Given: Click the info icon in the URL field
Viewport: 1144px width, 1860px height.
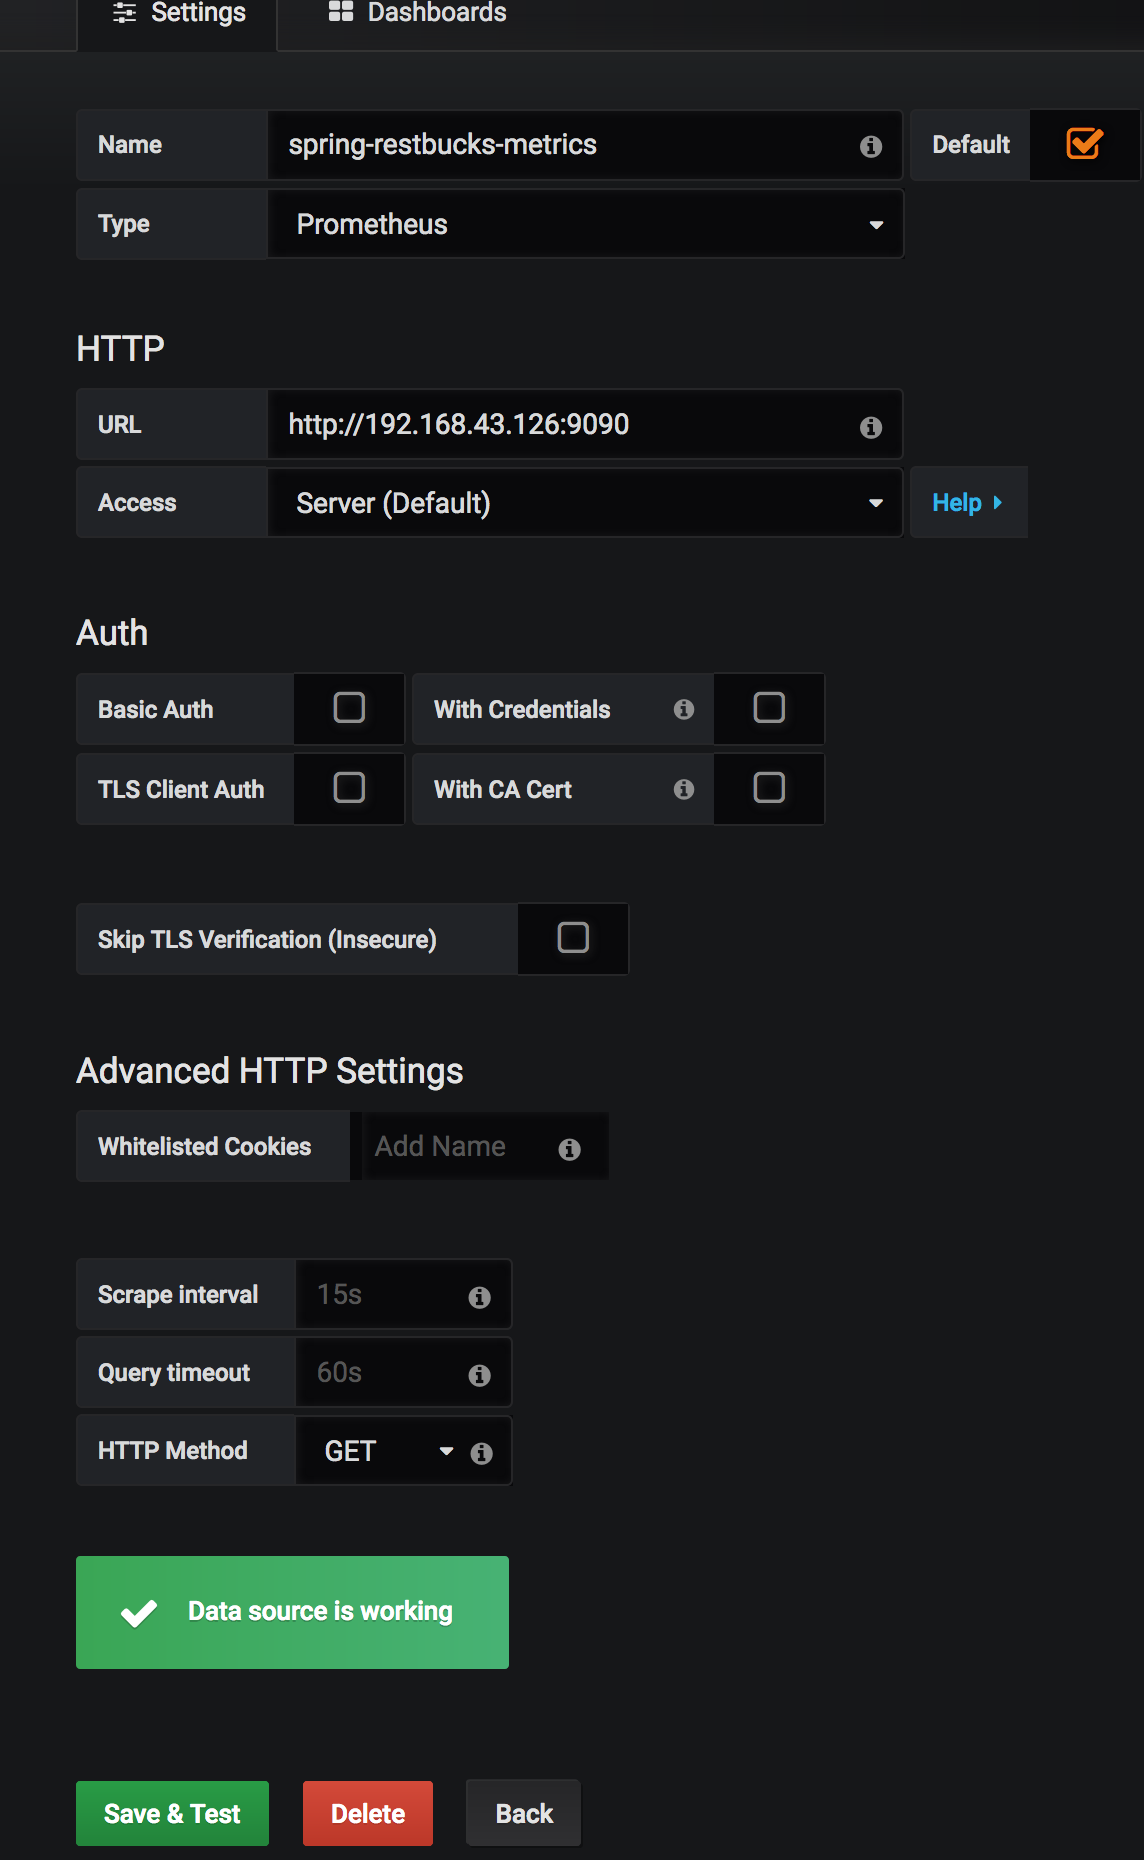Looking at the screenshot, I should pos(871,427).
